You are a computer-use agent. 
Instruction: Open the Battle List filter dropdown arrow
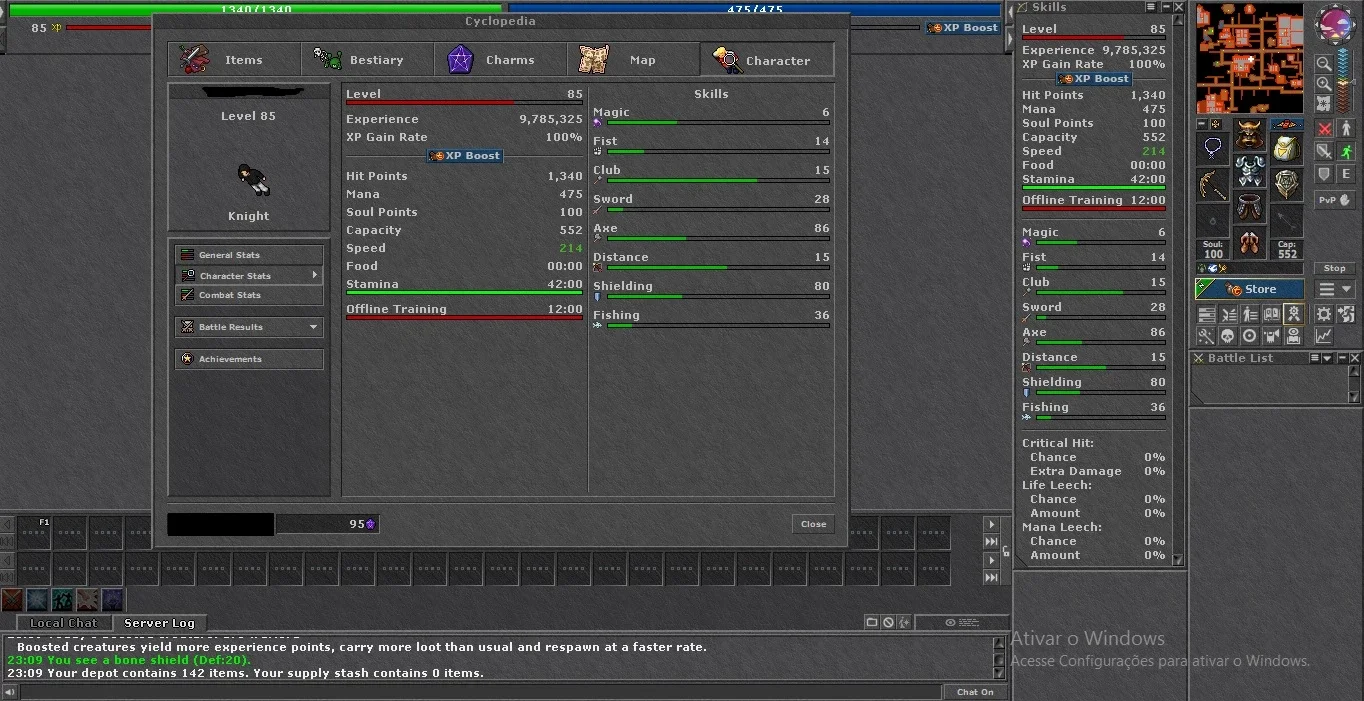click(x=1327, y=358)
